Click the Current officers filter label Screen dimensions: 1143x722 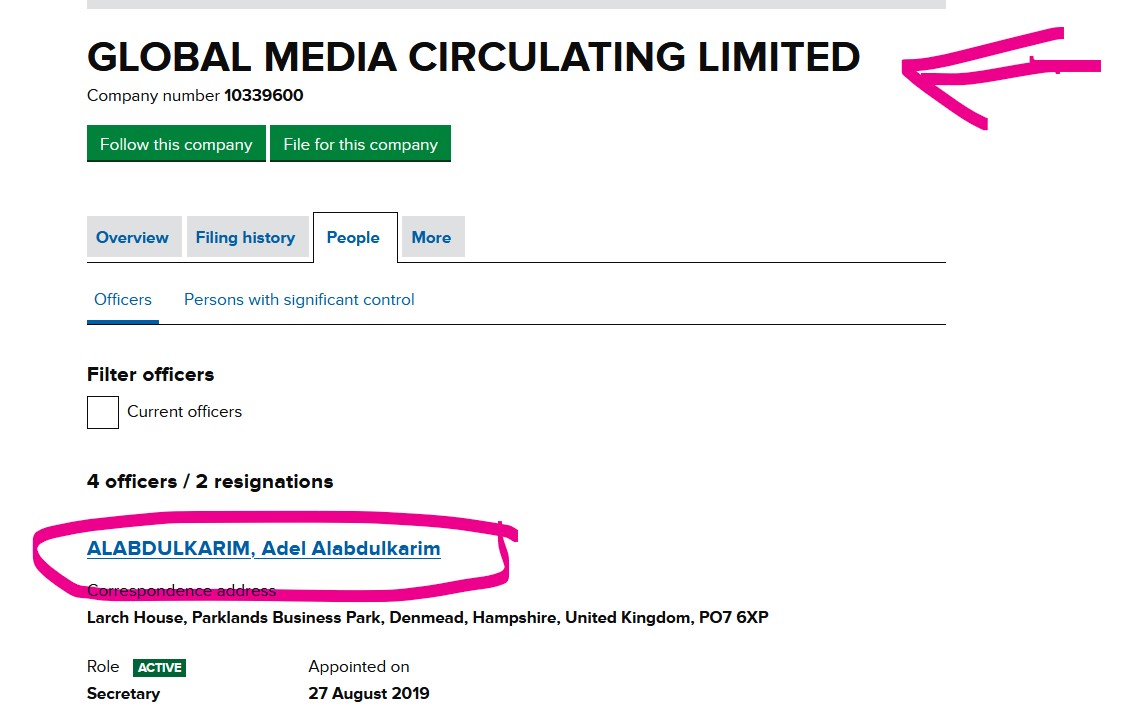pos(184,411)
